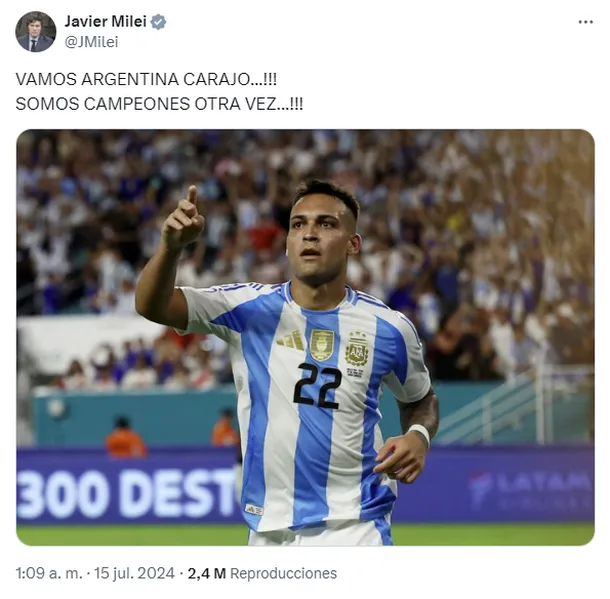
Task: Open the @JMilei handle link
Action: (x=91, y=42)
